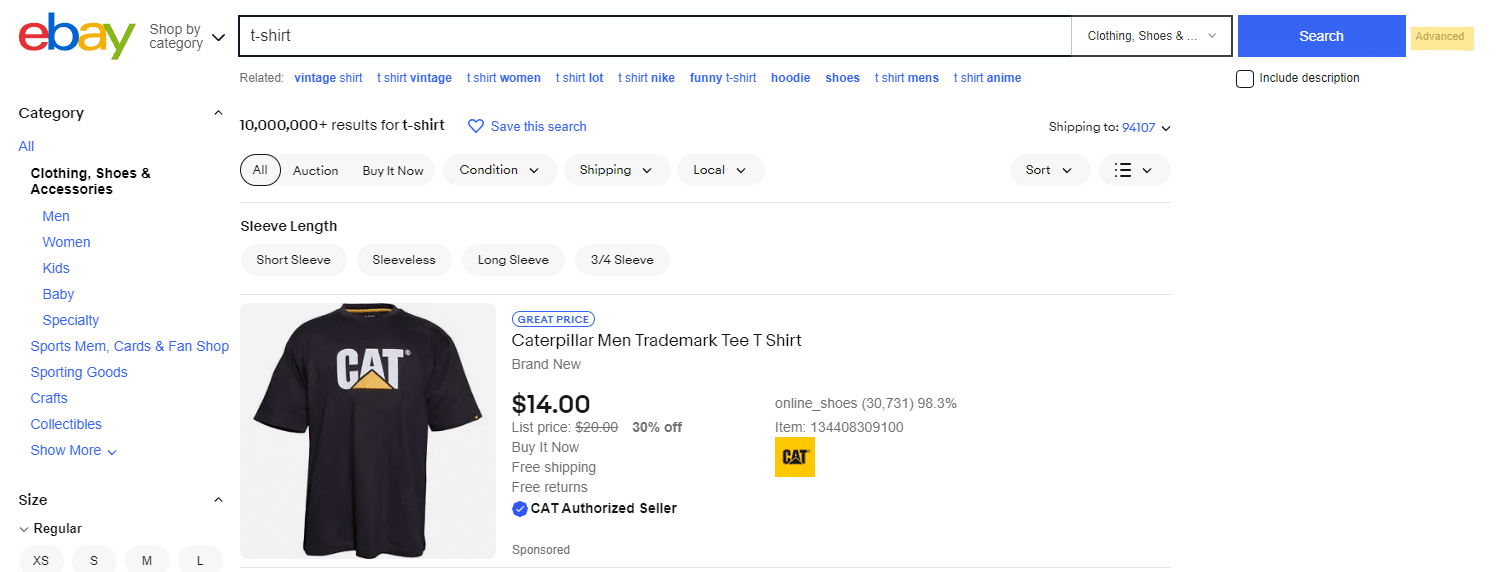Click the Save this search link
Viewport: 1505px width, 572px height.
click(x=538, y=127)
